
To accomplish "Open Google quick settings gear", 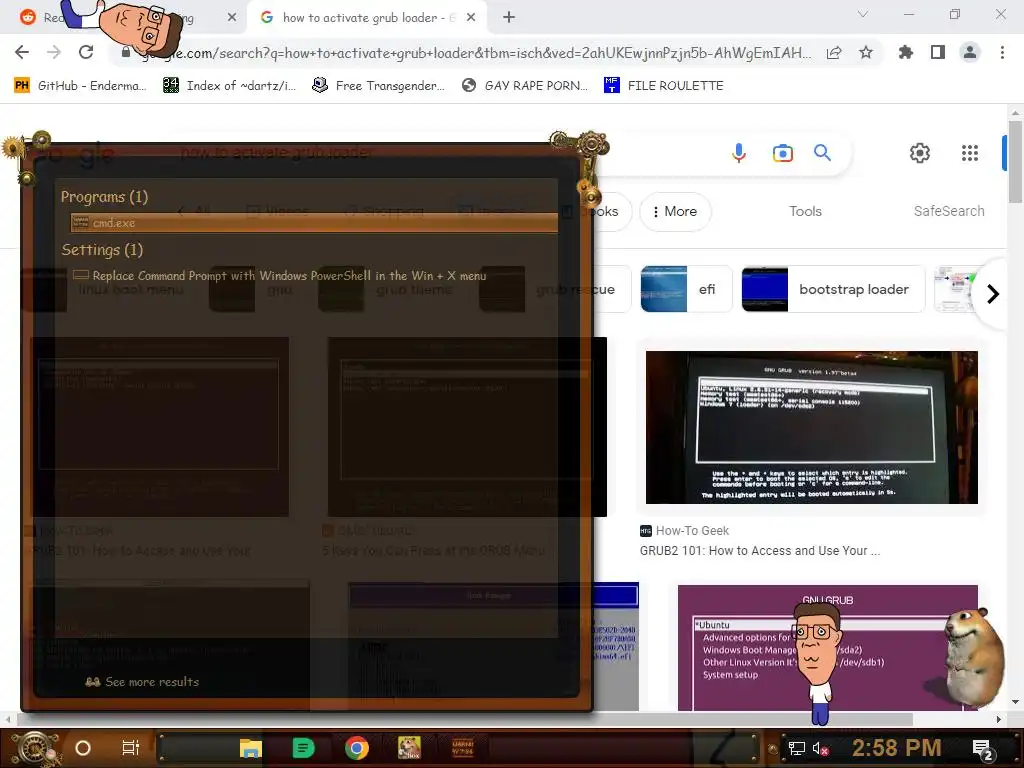I will [920, 153].
